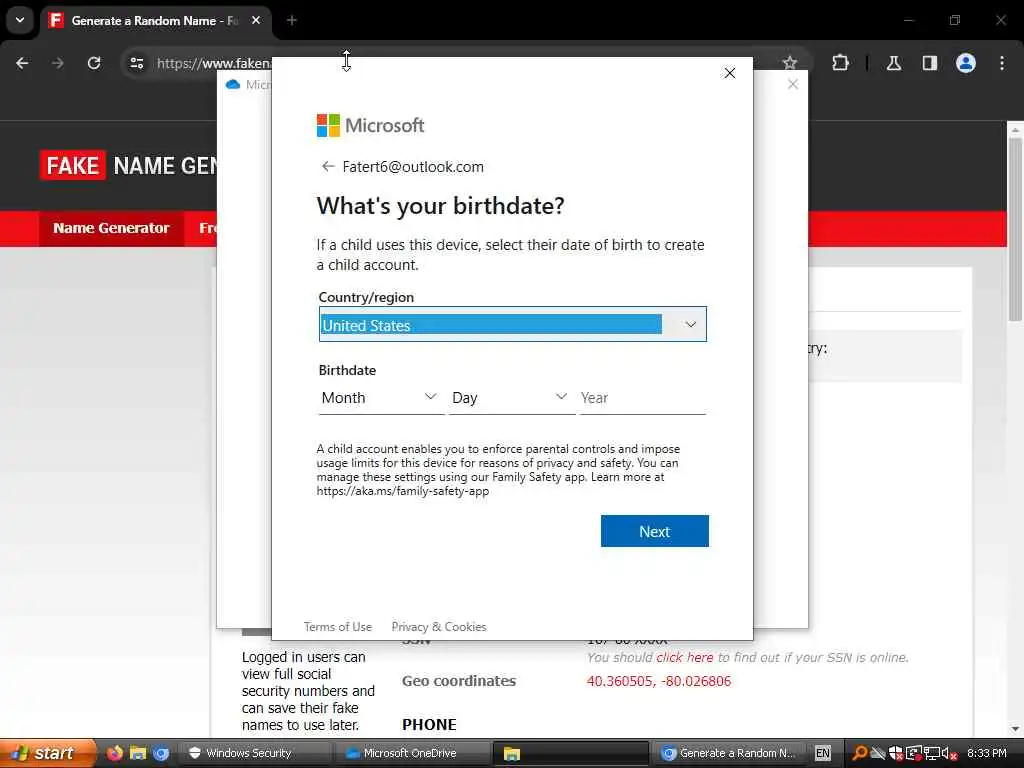Switch to Windows Security taskbar item
The height and width of the screenshot is (768, 1024).
tap(255, 753)
